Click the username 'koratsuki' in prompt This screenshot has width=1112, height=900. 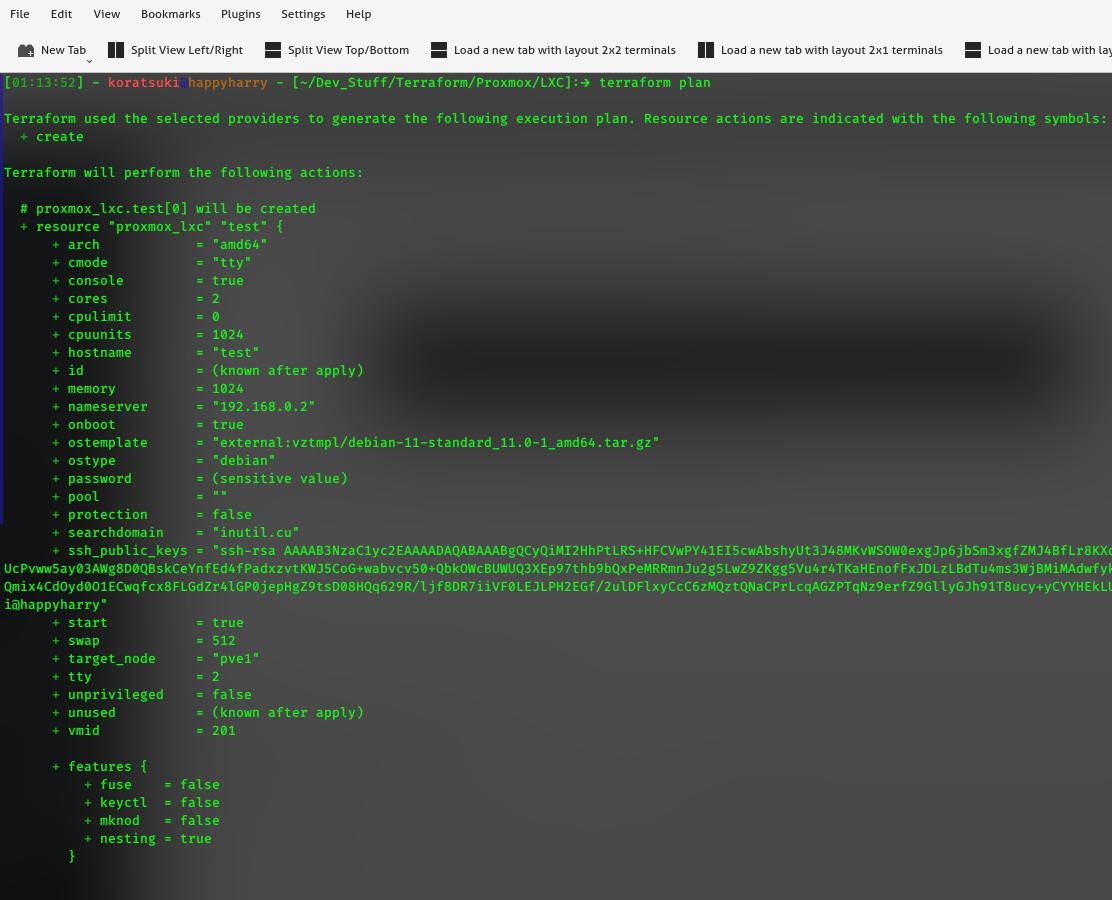(143, 83)
